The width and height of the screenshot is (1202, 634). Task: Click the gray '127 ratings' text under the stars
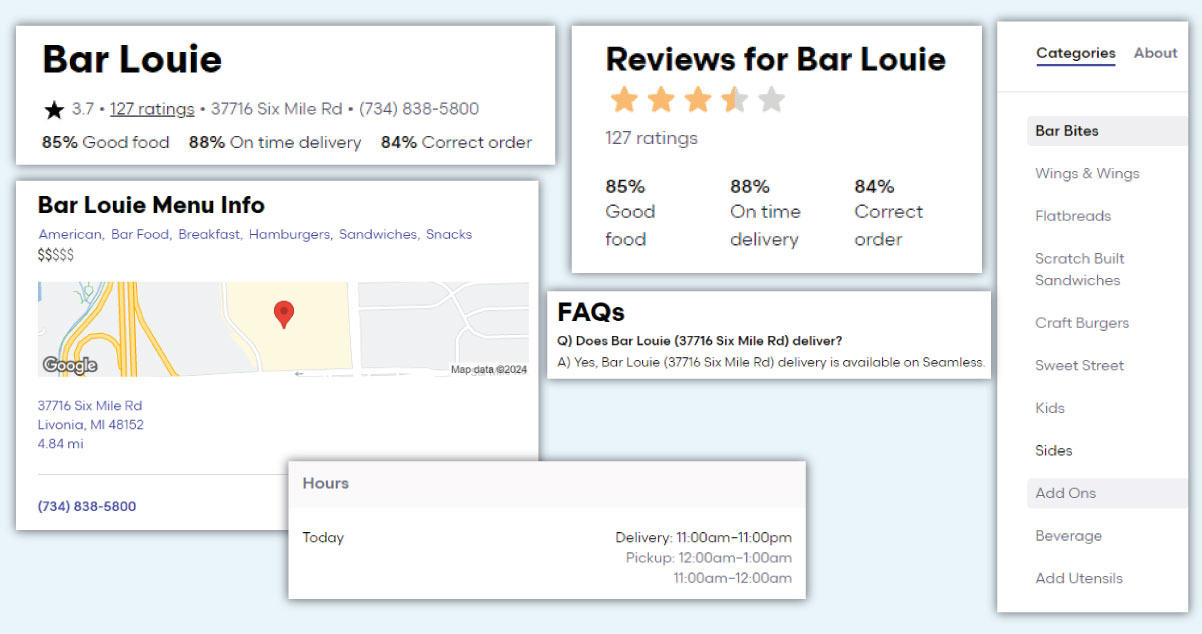click(653, 138)
